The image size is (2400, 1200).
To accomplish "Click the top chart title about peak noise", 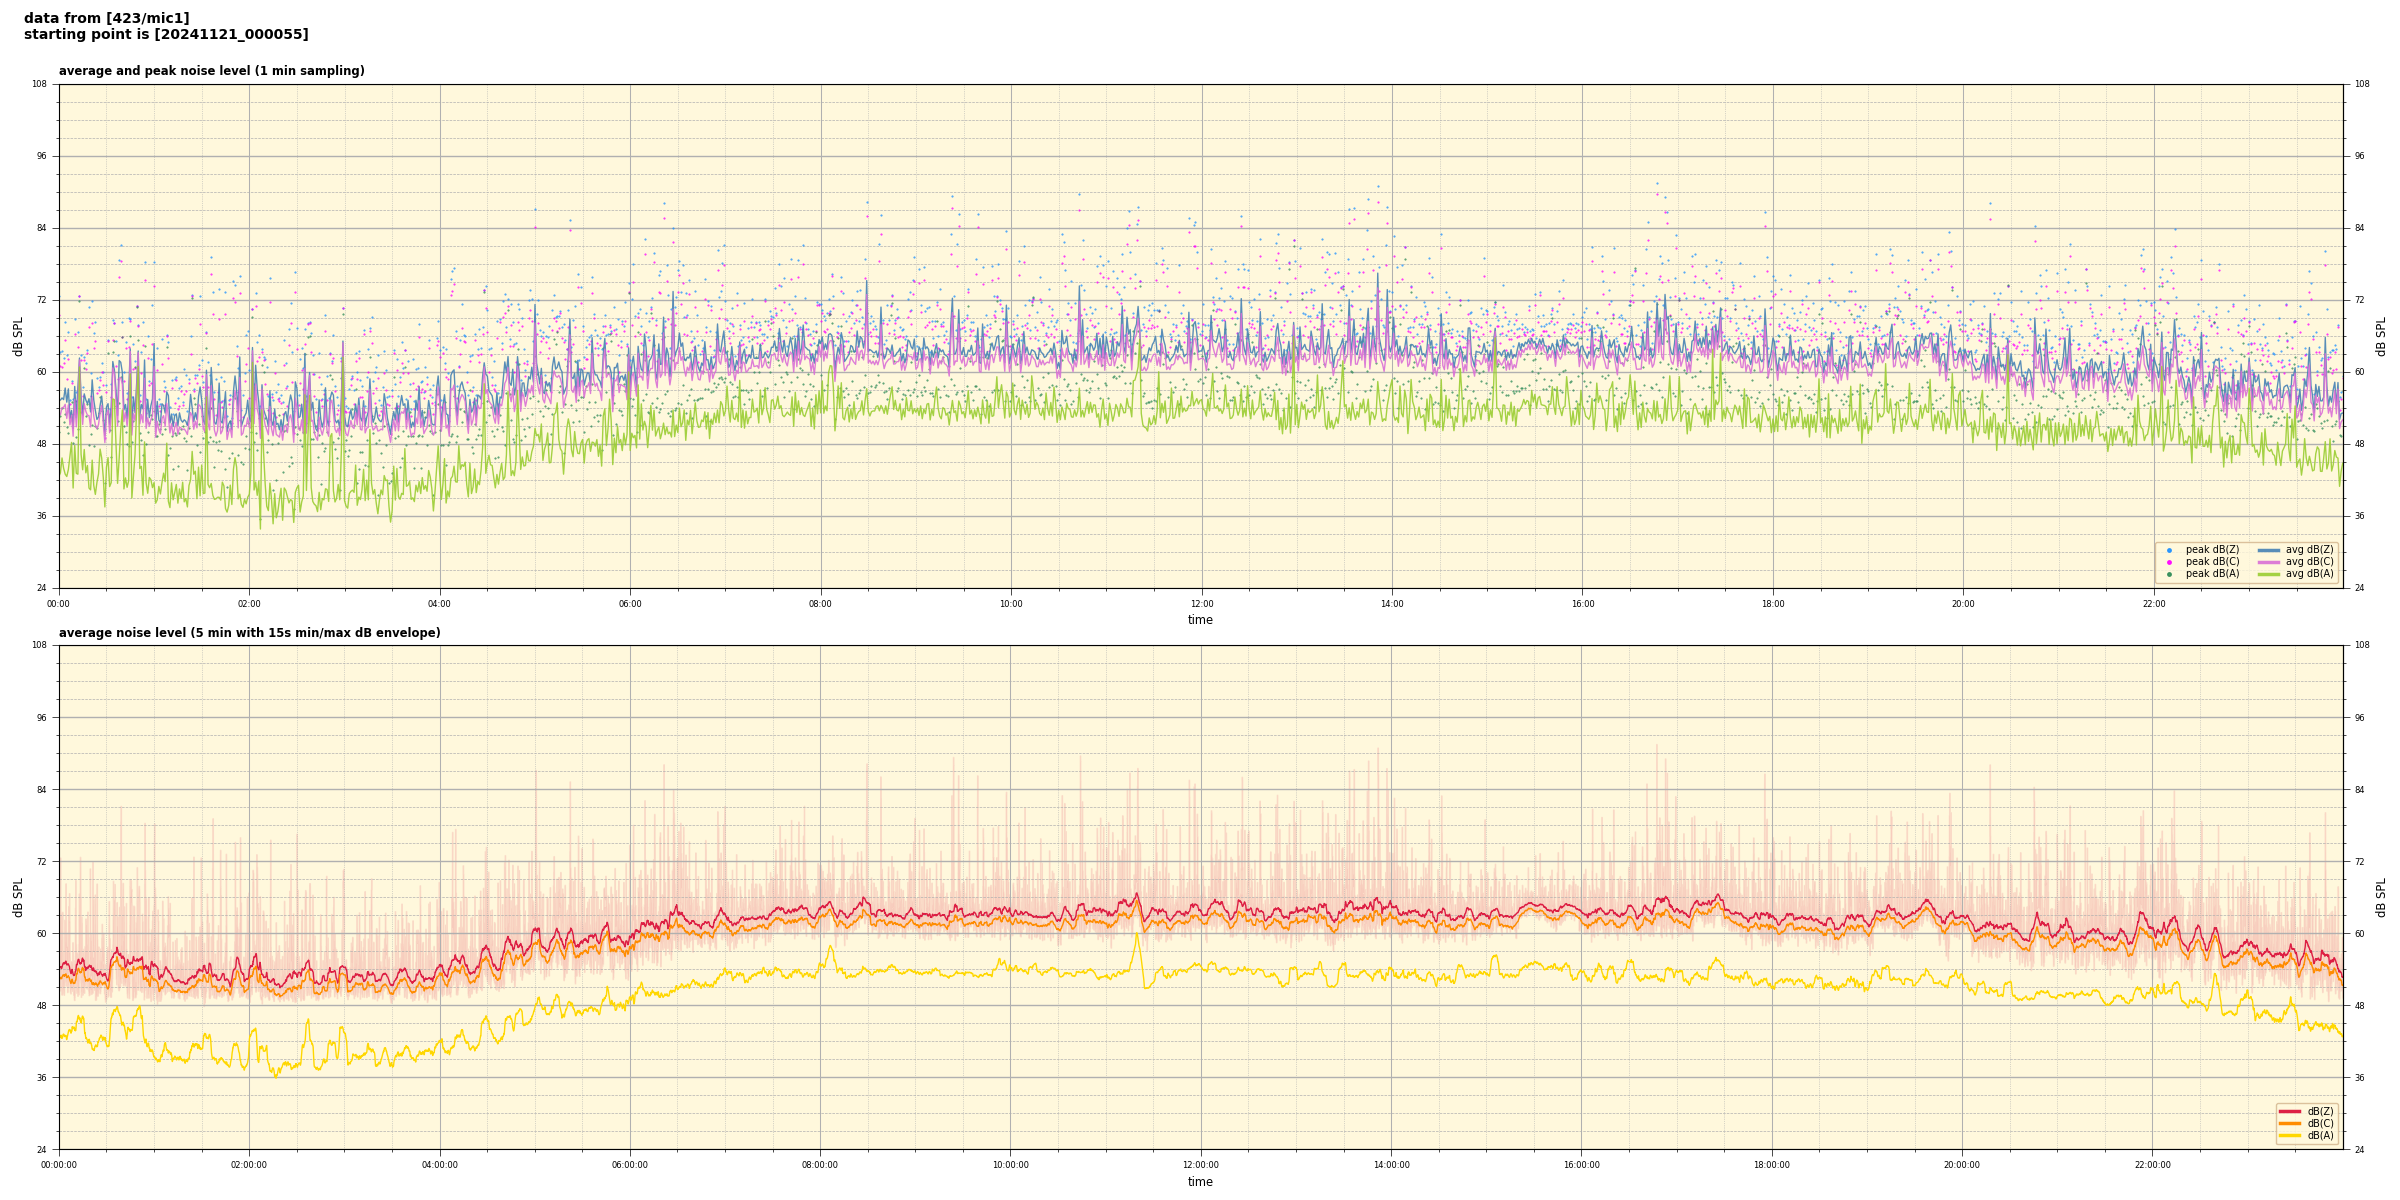I will click(211, 71).
